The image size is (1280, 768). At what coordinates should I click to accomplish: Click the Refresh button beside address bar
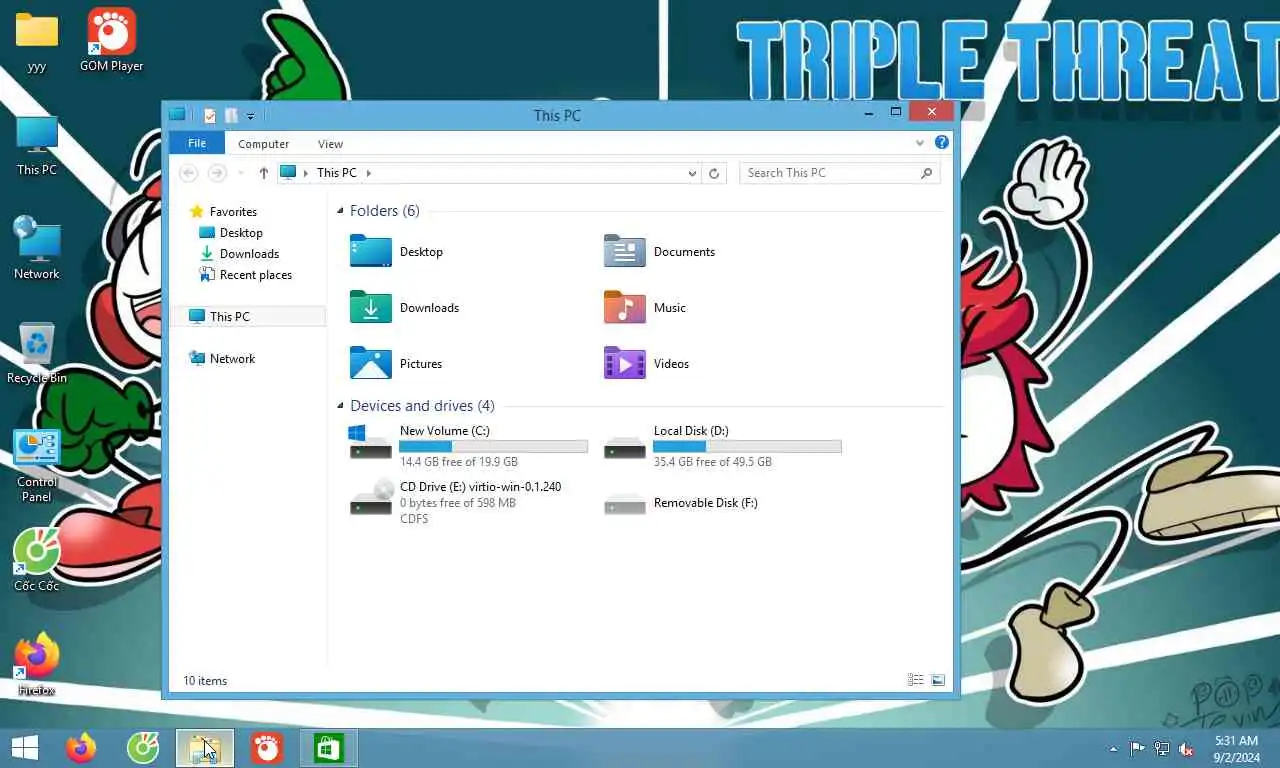click(x=714, y=173)
